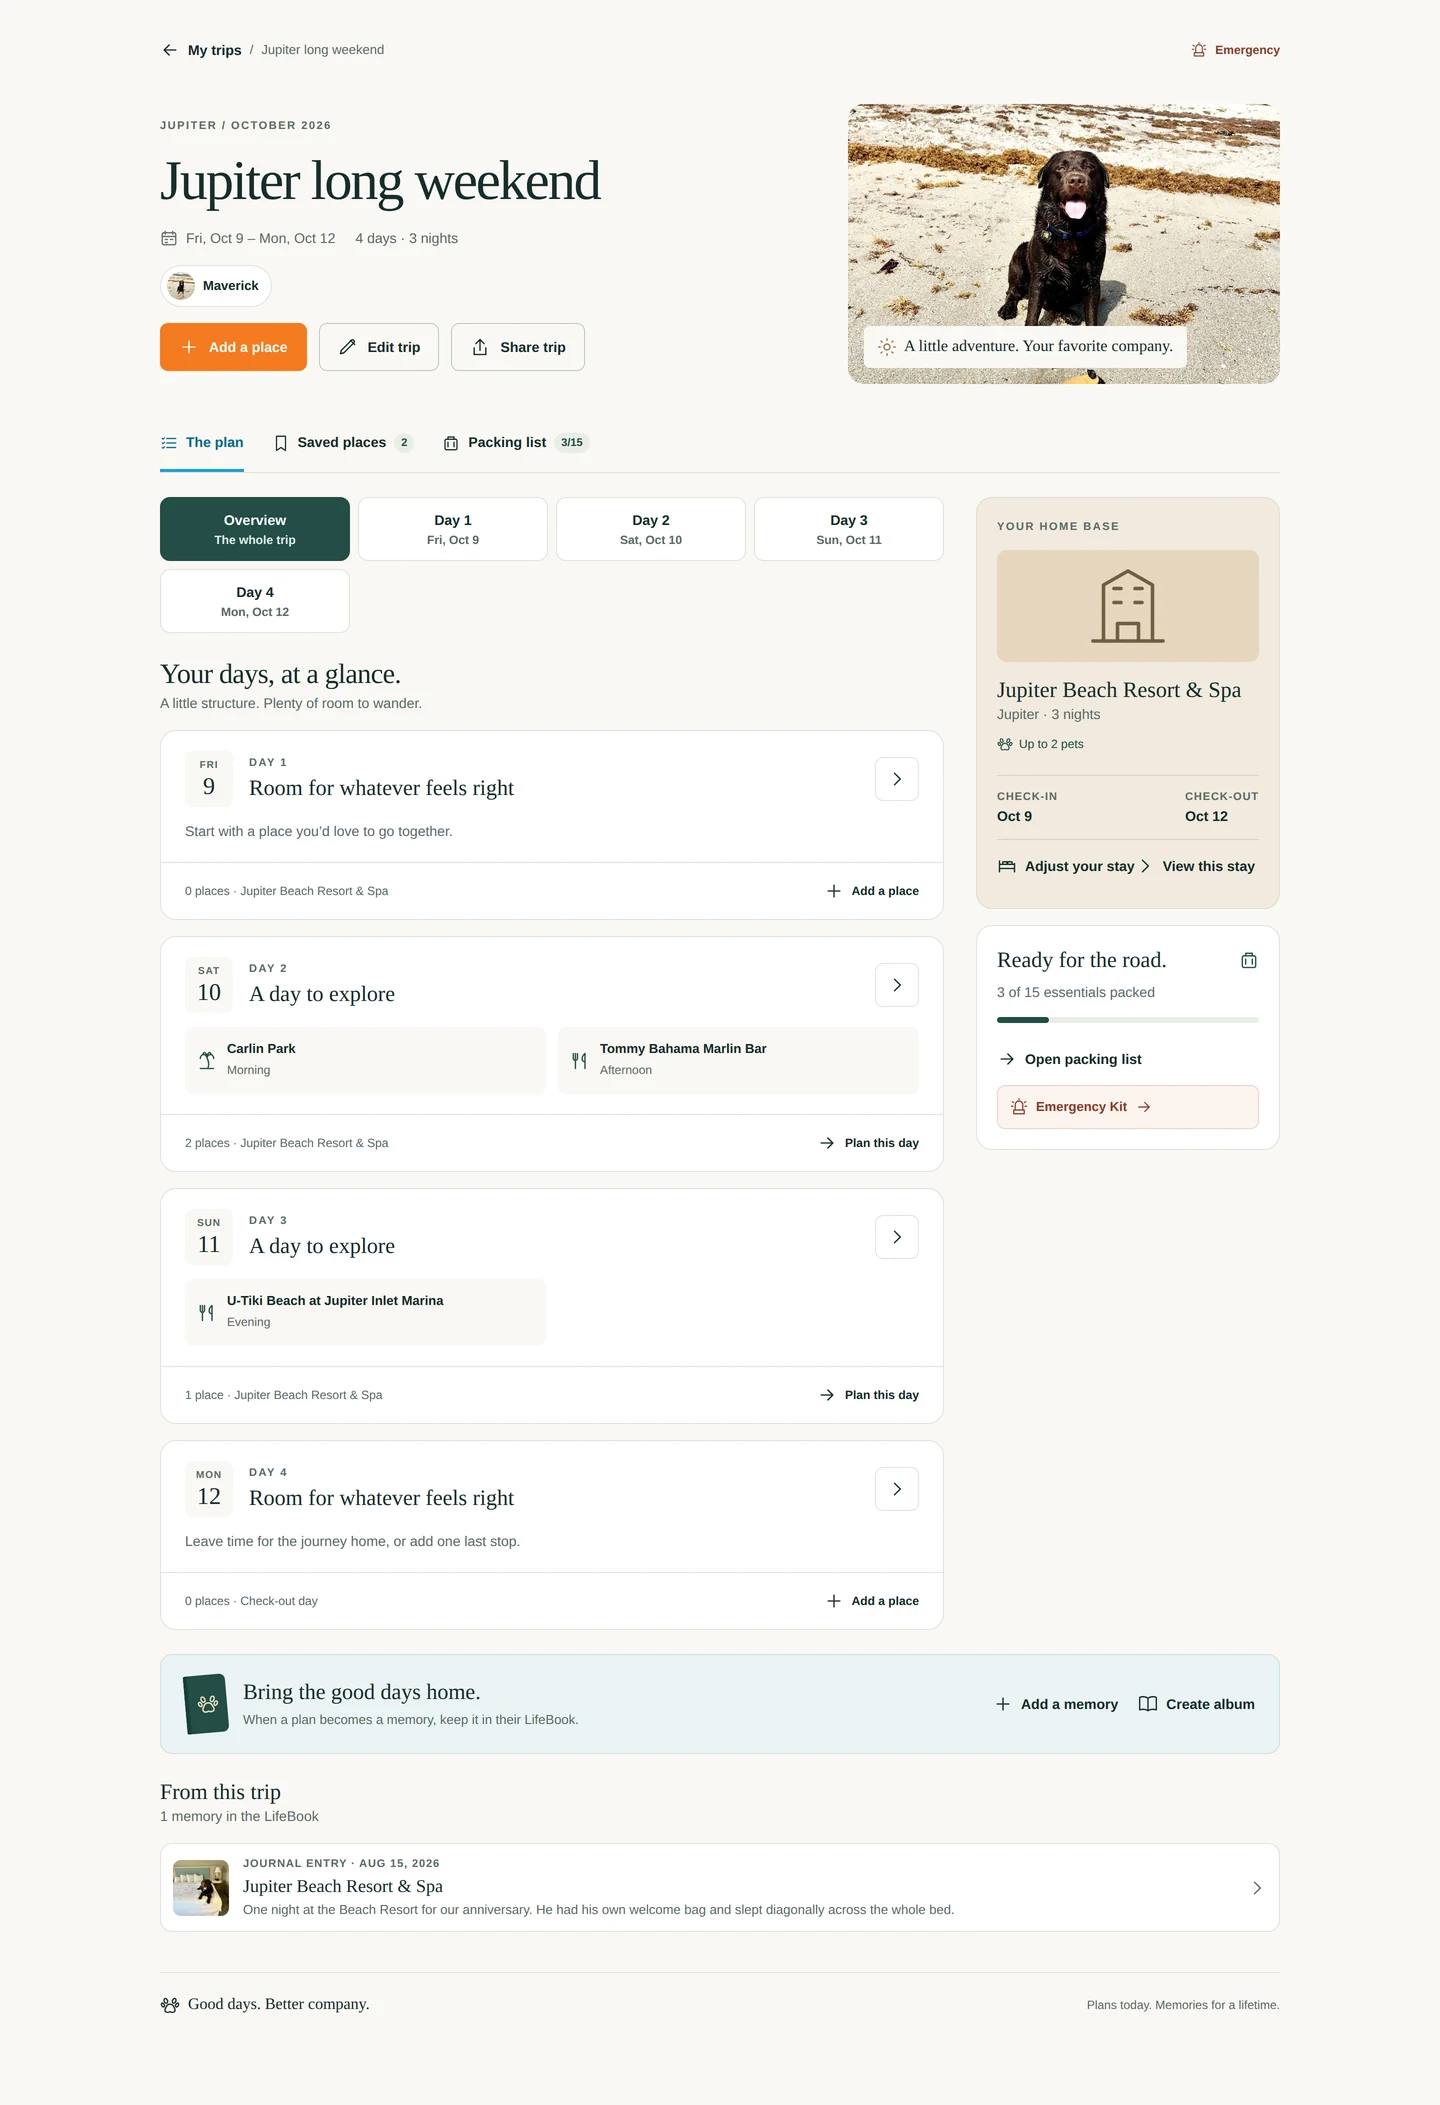Expand Day 3 card with its chevron
The image size is (1440, 2105).
tap(897, 1237)
